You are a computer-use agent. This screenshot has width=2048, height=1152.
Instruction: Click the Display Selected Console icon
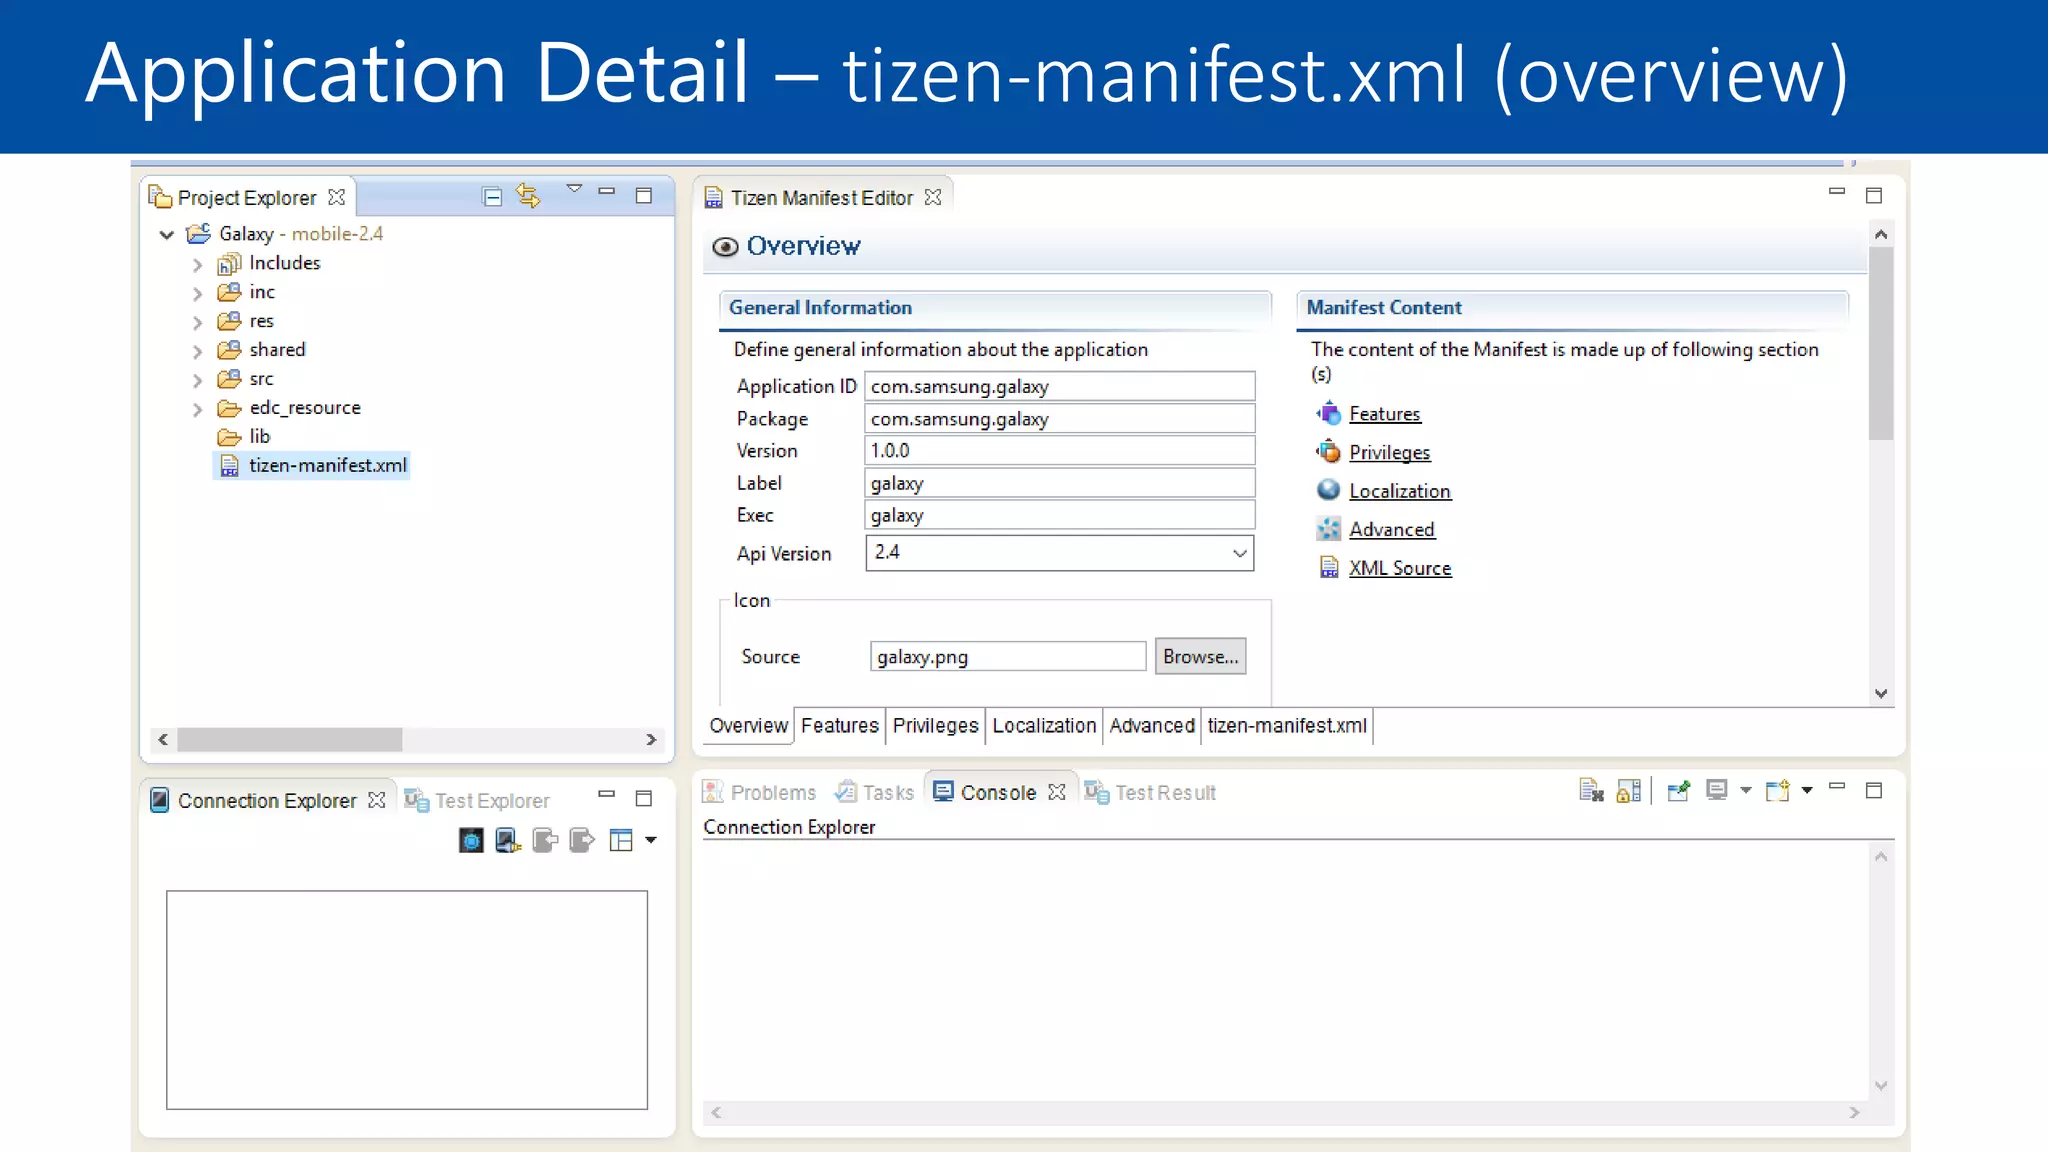click(1717, 791)
